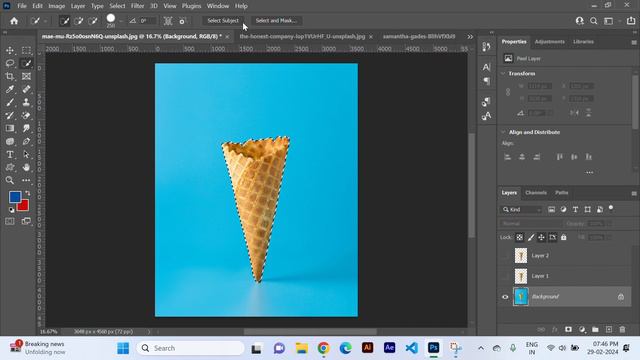The image size is (640, 360).
Task: Enable Subtract from selection mode
Action: tap(93, 21)
